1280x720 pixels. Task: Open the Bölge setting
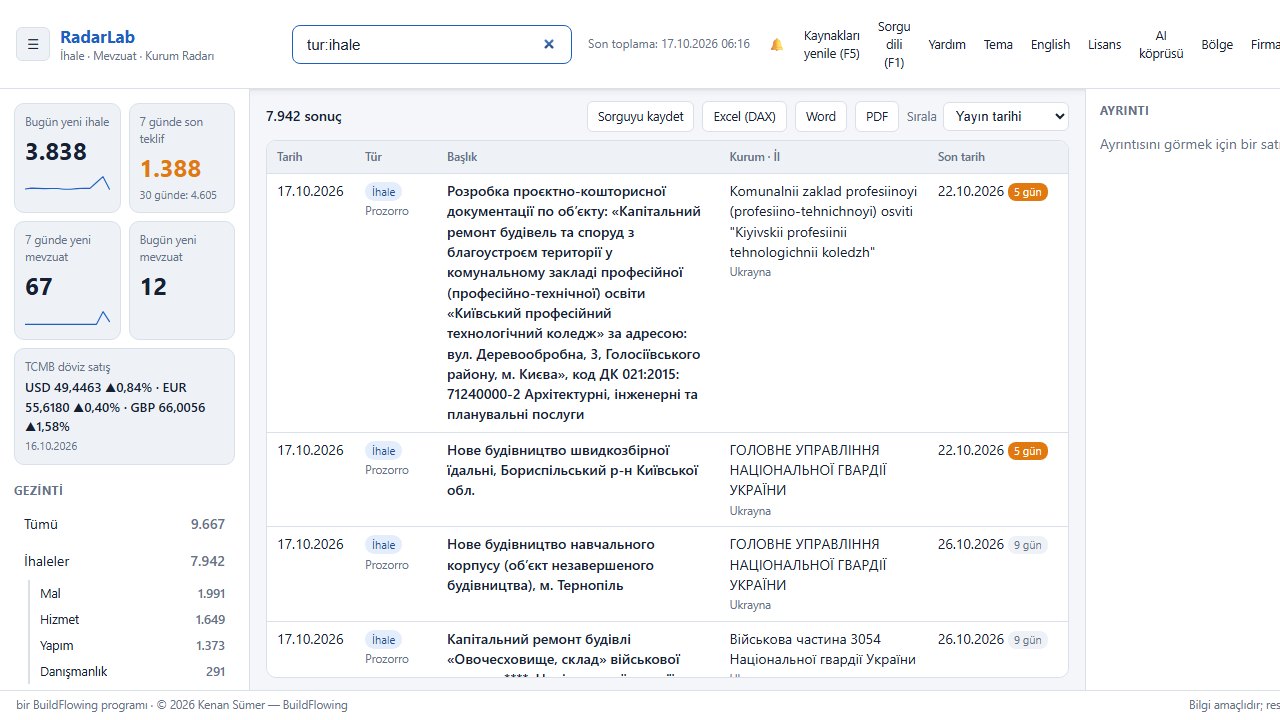coord(1217,44)
